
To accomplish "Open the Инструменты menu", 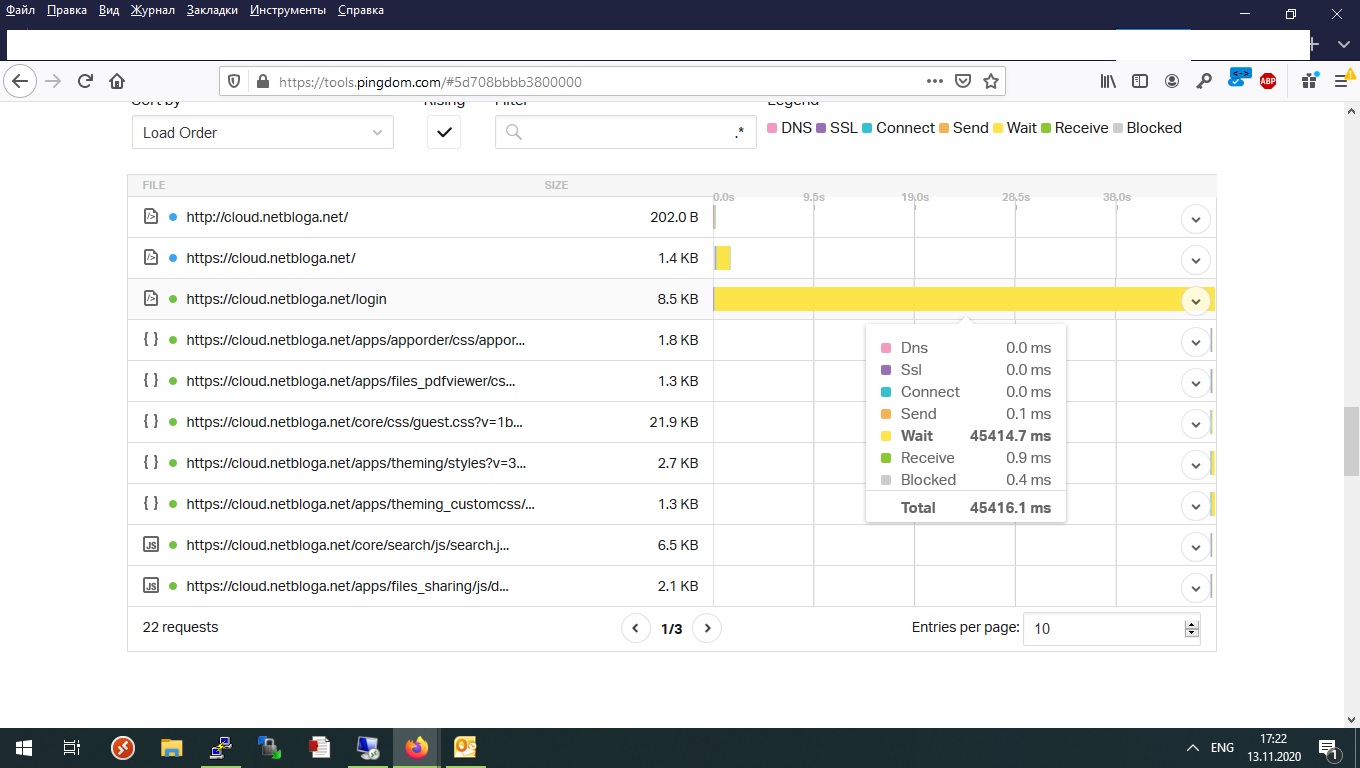I will click(288, 10).
